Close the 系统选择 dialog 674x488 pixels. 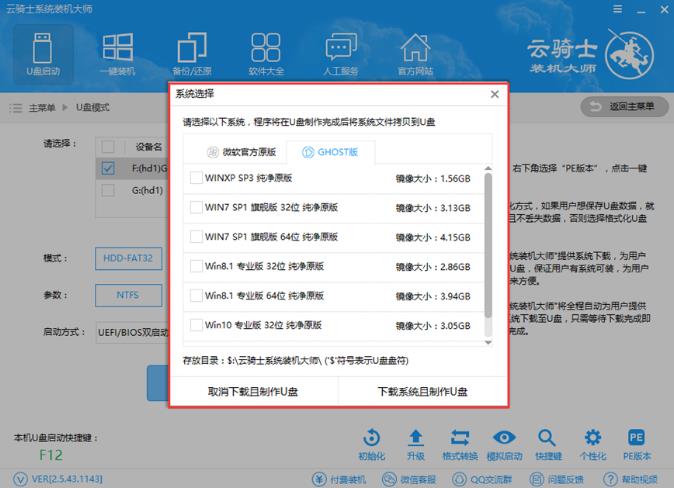pos(495,94)
